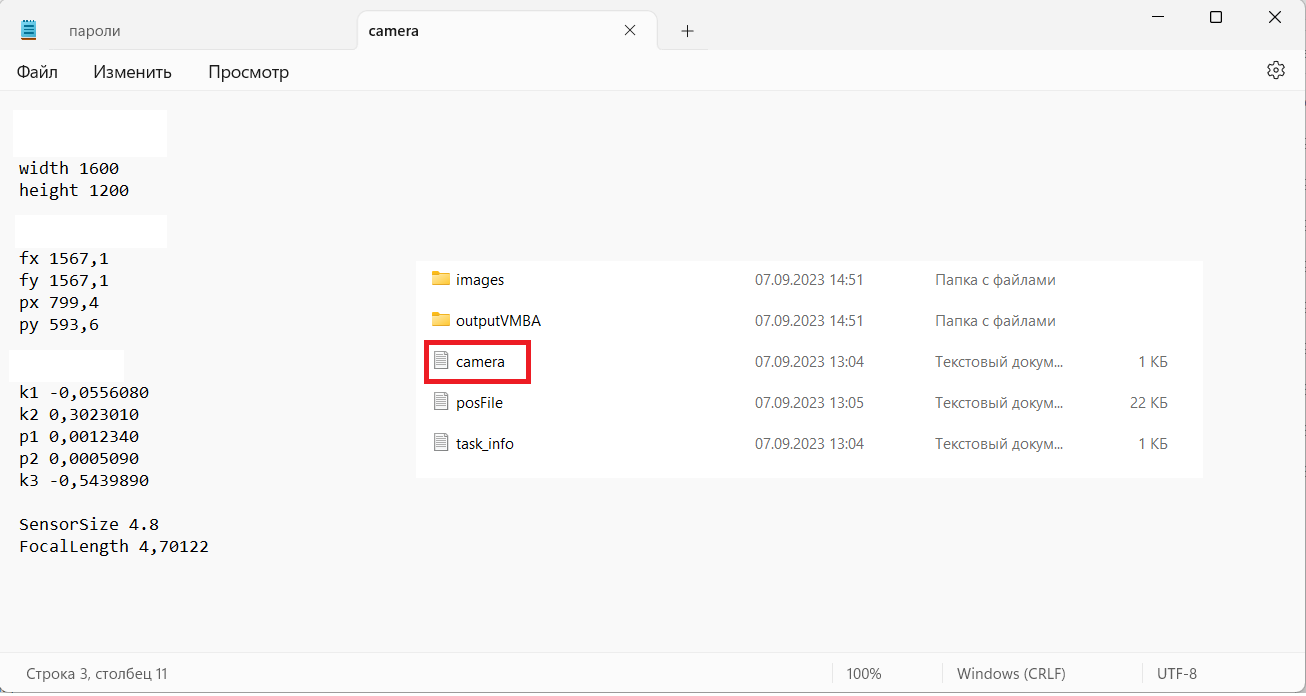Select the posFile file name
This screenshot has width=1306, height=696.
(x=479, y=403)
